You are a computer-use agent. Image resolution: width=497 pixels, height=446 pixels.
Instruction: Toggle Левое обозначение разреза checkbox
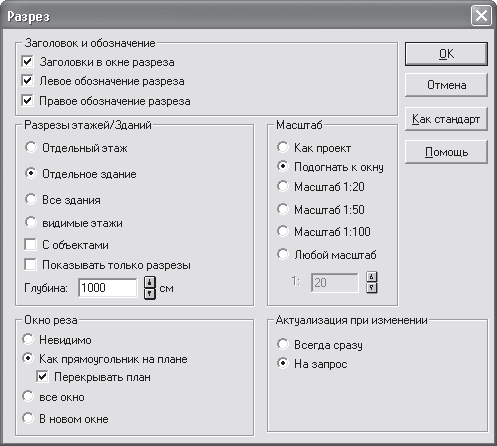coord(27,81)
